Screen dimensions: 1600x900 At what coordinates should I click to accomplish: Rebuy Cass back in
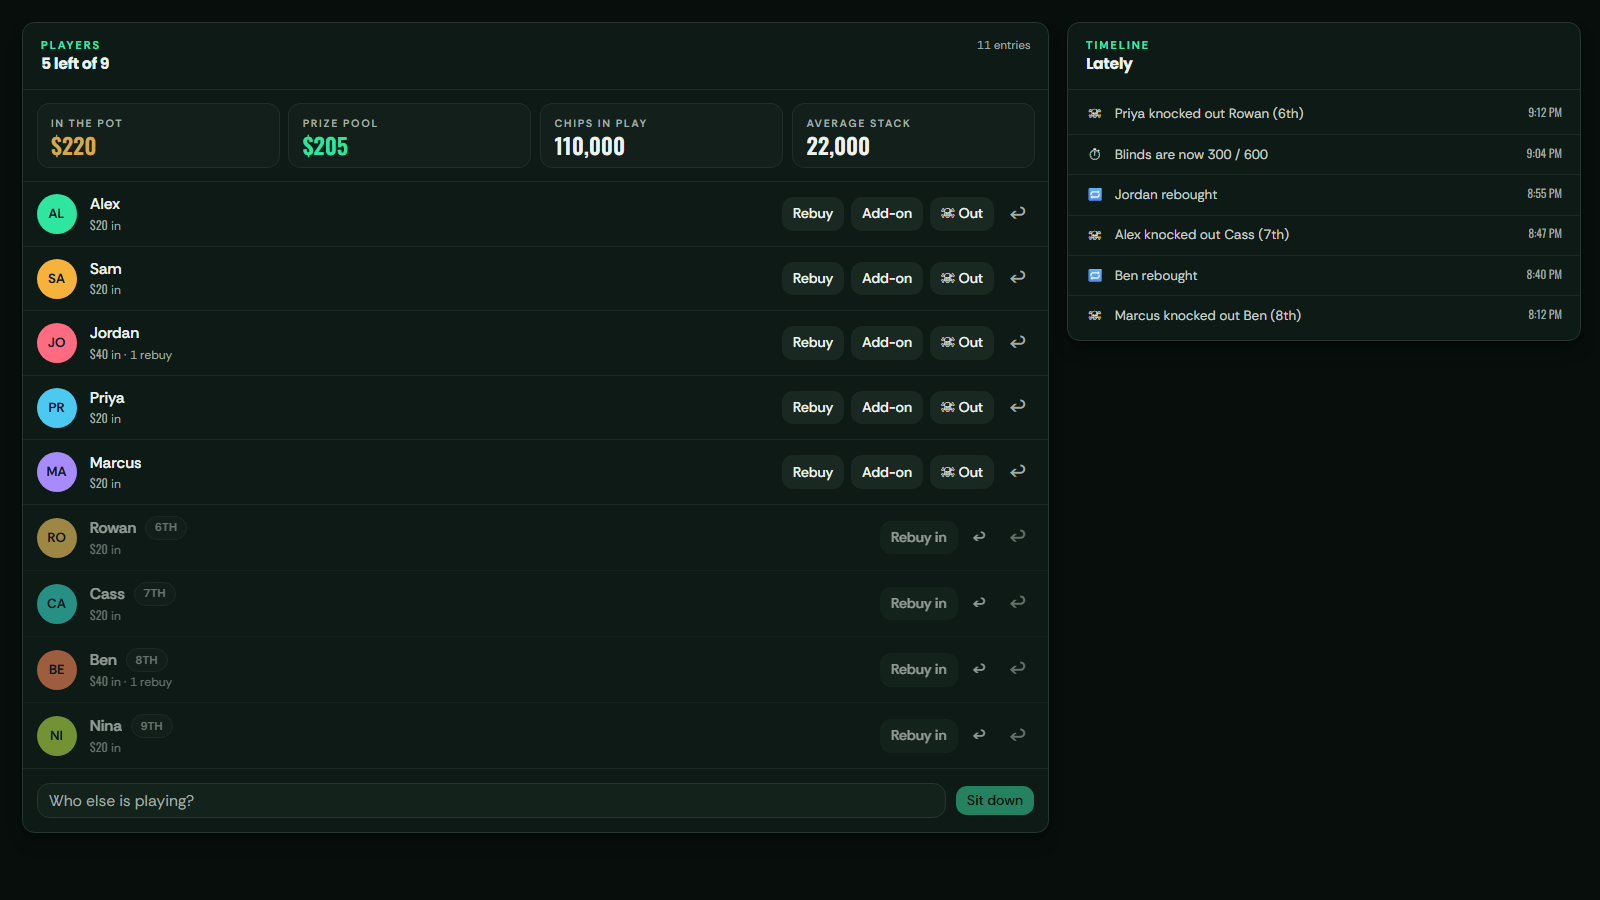coord(919,603)
